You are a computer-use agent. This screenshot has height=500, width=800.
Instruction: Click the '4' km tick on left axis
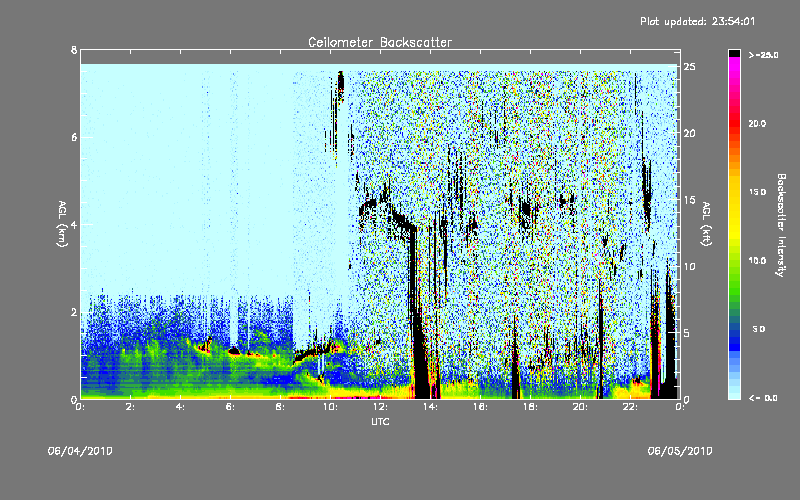tap(74, 224)
